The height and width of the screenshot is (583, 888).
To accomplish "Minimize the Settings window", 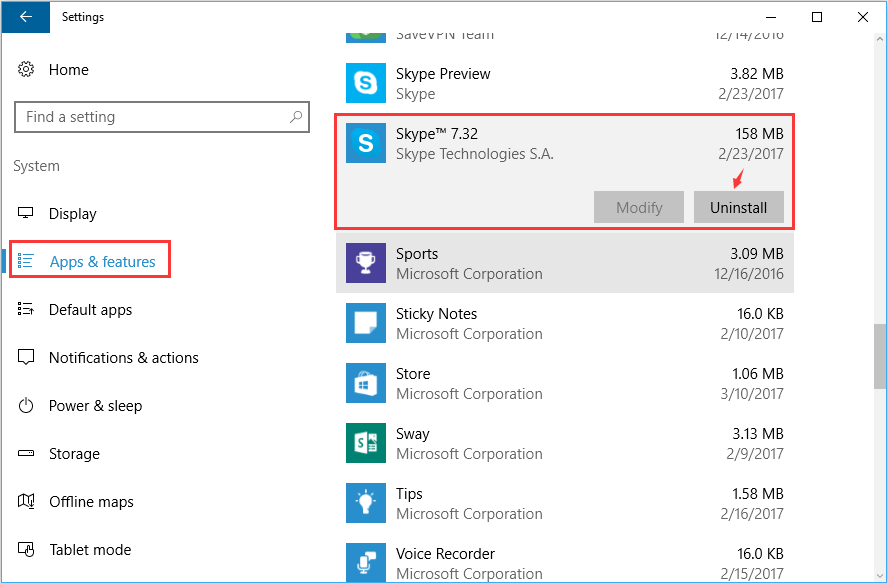I will 771,17.
